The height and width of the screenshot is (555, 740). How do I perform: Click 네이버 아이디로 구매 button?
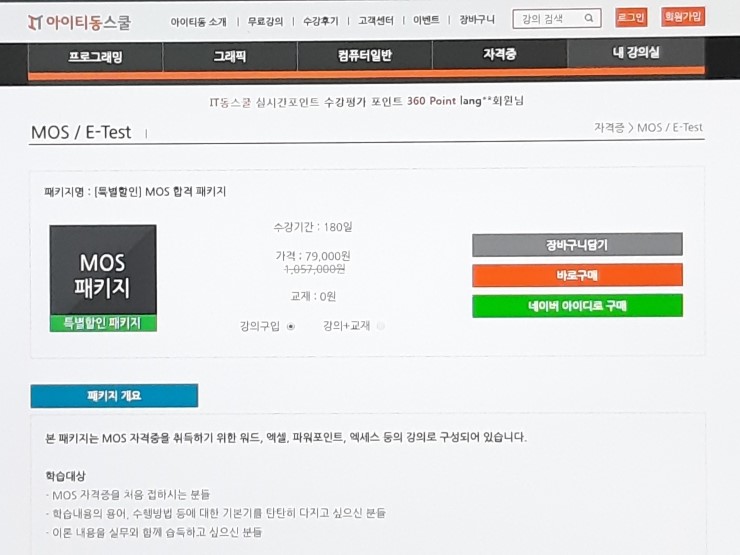click(577, 306)
